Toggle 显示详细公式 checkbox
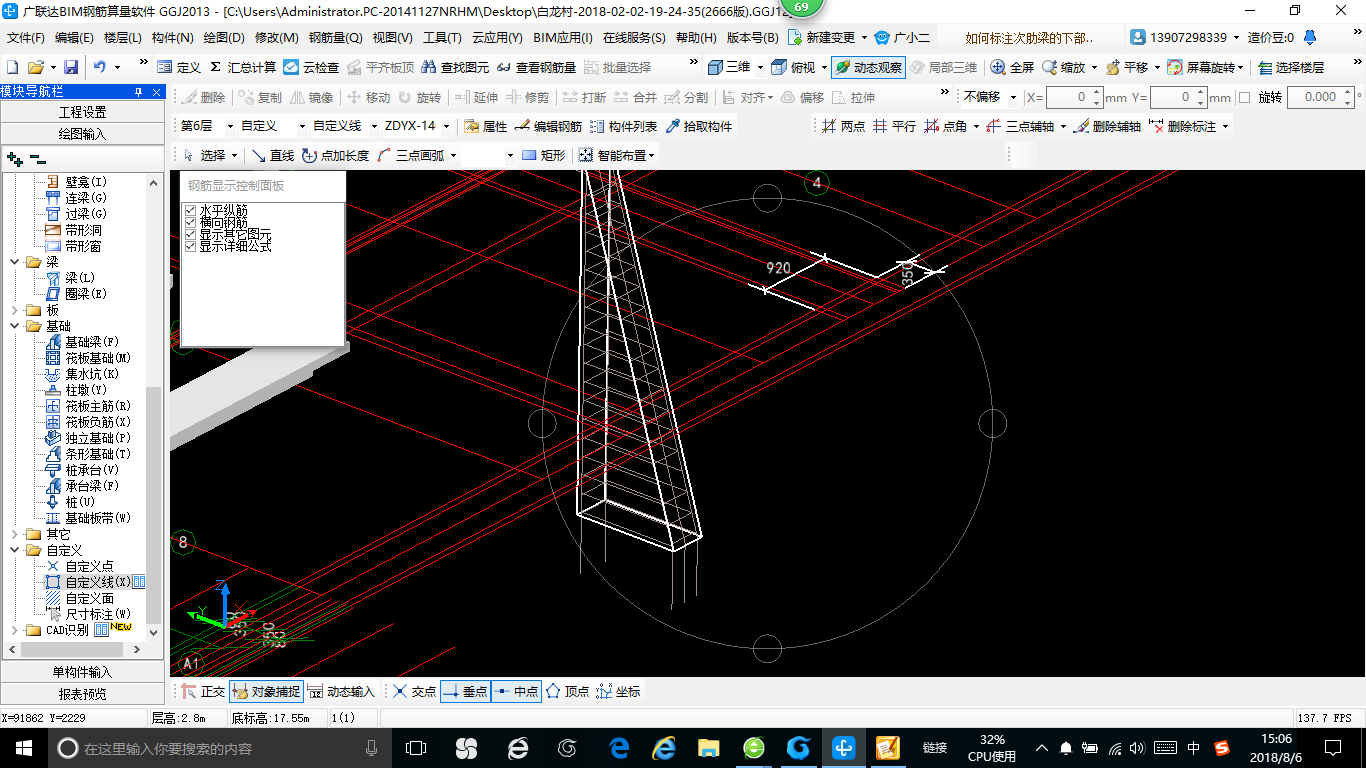 coord(191,246)
